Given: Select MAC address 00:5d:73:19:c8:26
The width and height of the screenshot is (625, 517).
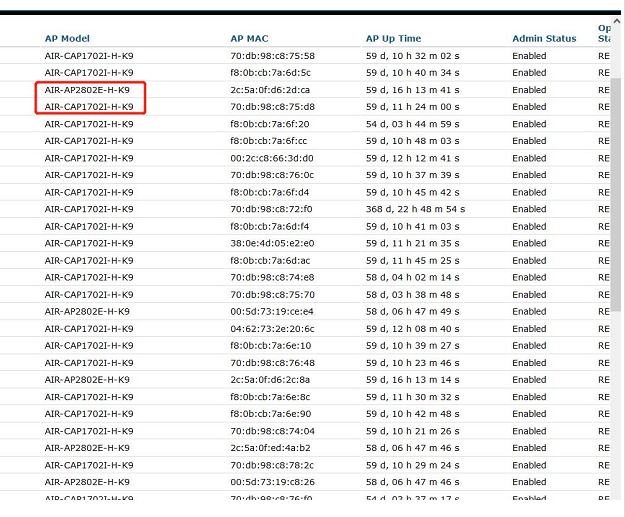Looking at the screenshot, I should 273,482.
